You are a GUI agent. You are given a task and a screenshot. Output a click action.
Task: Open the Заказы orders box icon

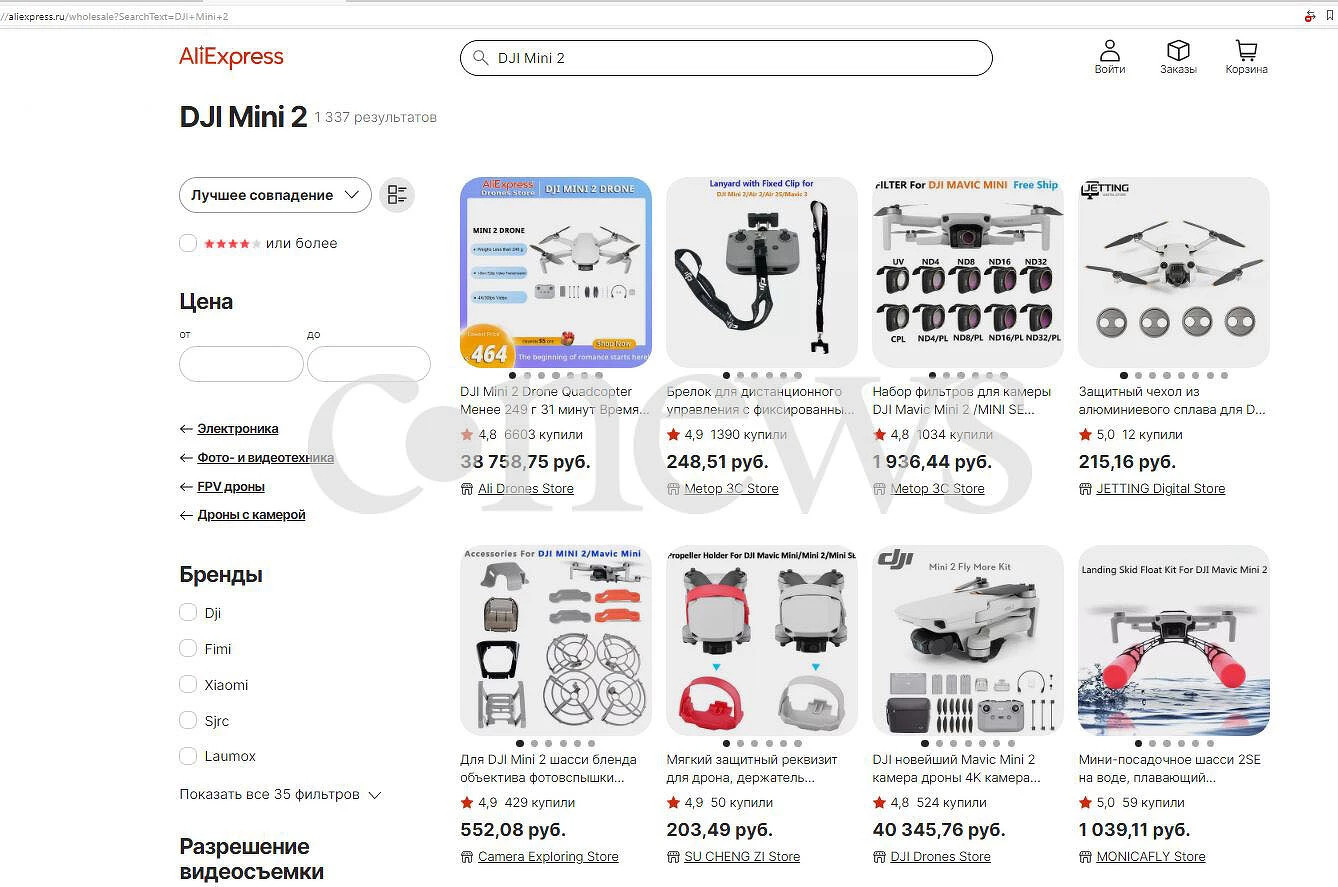(x=1178, y=50)
